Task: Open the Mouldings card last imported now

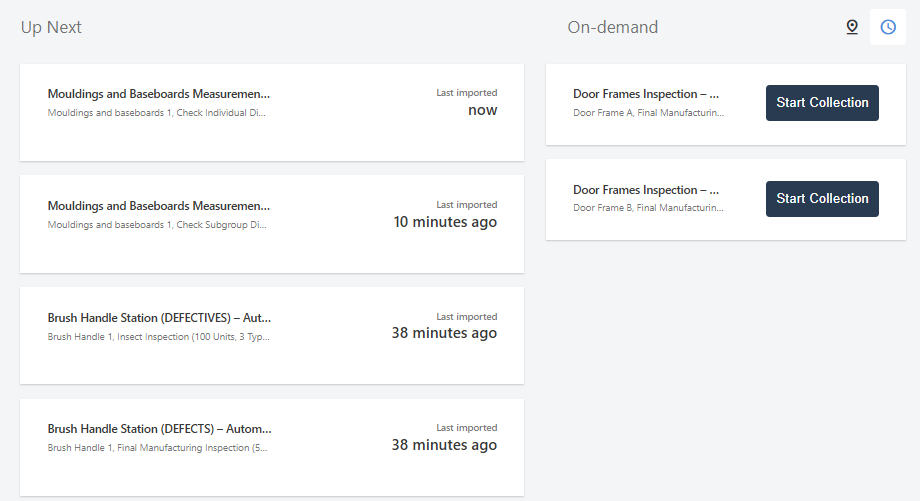Action: click(272, 113)
